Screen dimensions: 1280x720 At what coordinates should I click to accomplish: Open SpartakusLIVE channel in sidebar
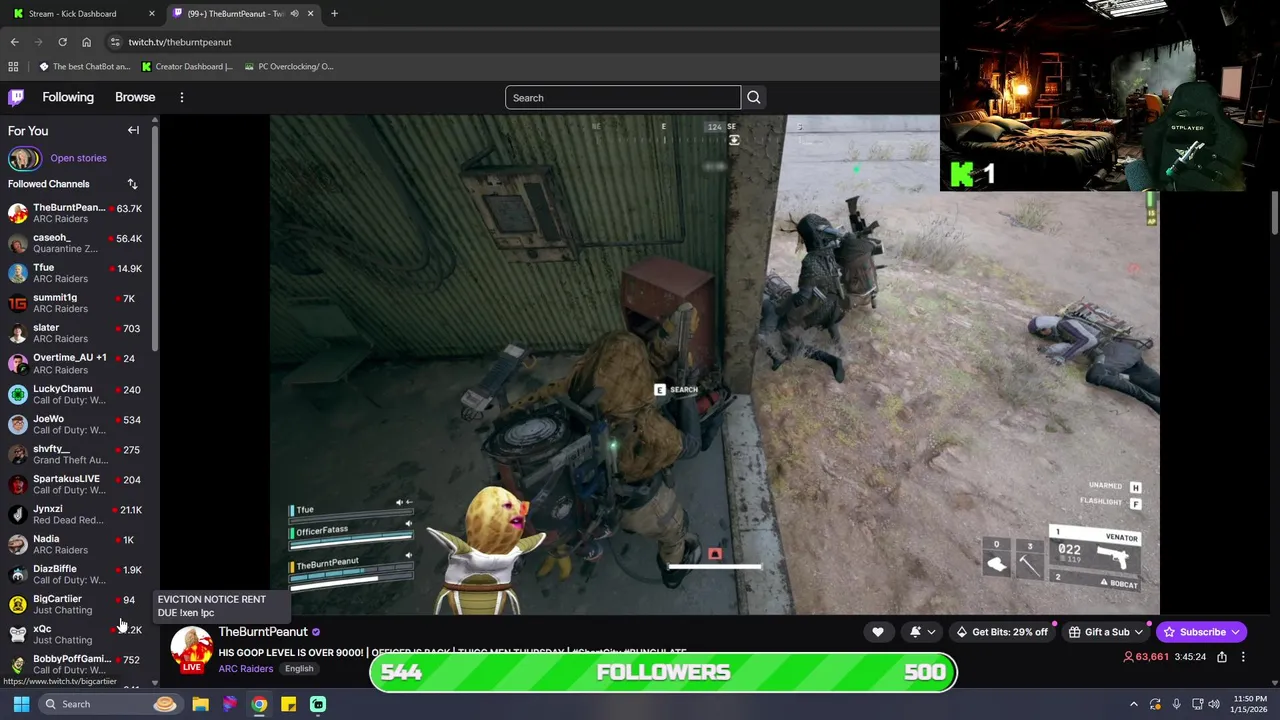click(77, 484)
